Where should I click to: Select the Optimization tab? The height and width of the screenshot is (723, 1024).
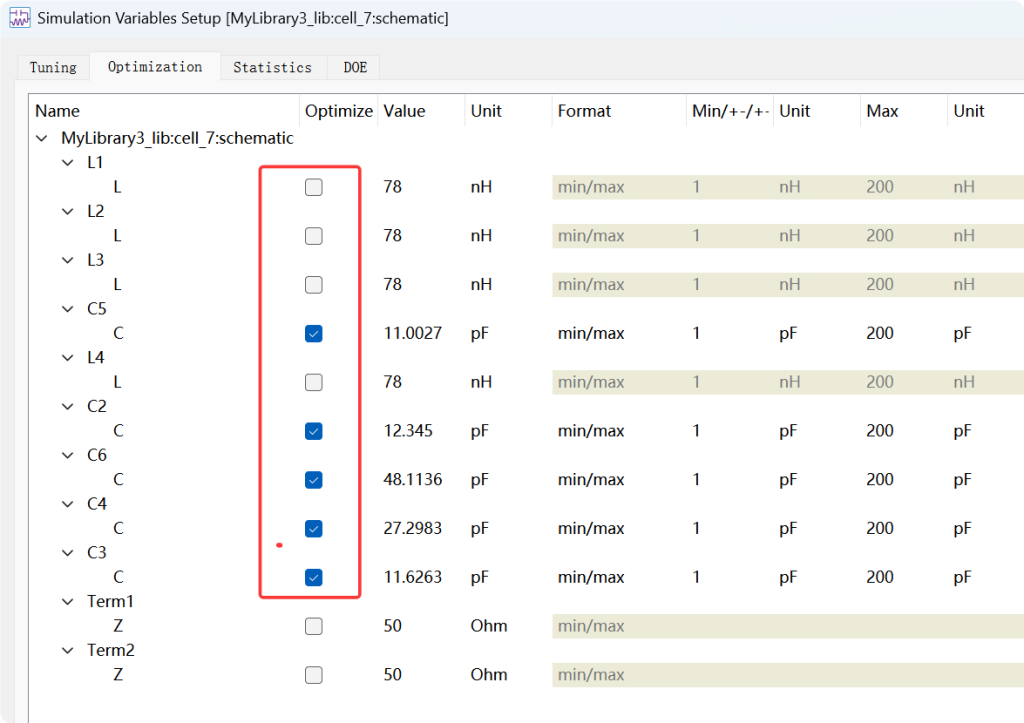155,67
